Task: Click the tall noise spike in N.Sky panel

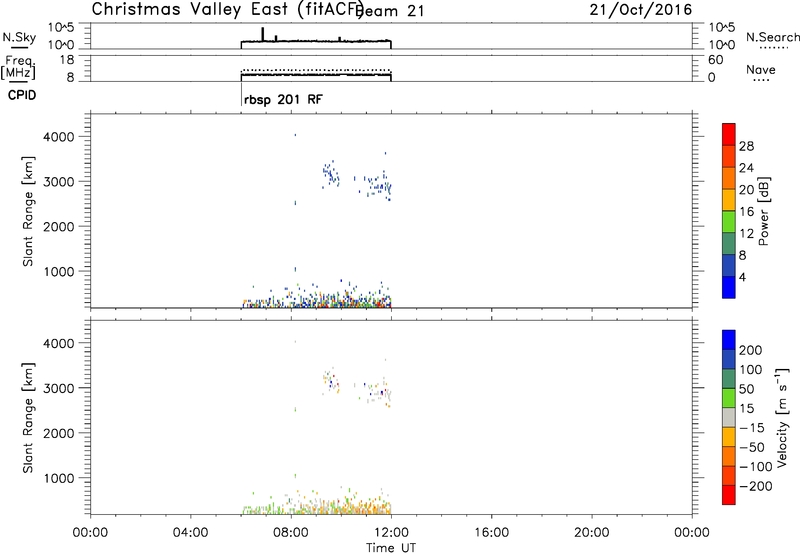Action: [x=263, y=34]
